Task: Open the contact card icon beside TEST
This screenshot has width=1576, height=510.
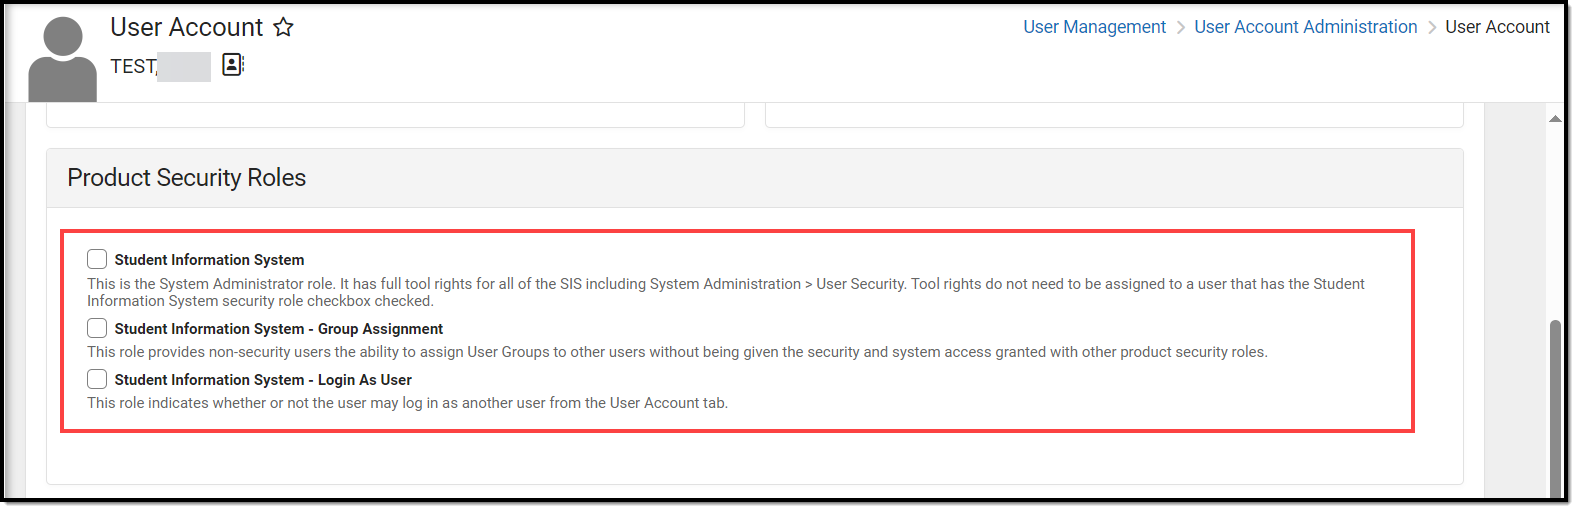Action: pos(232,65)
